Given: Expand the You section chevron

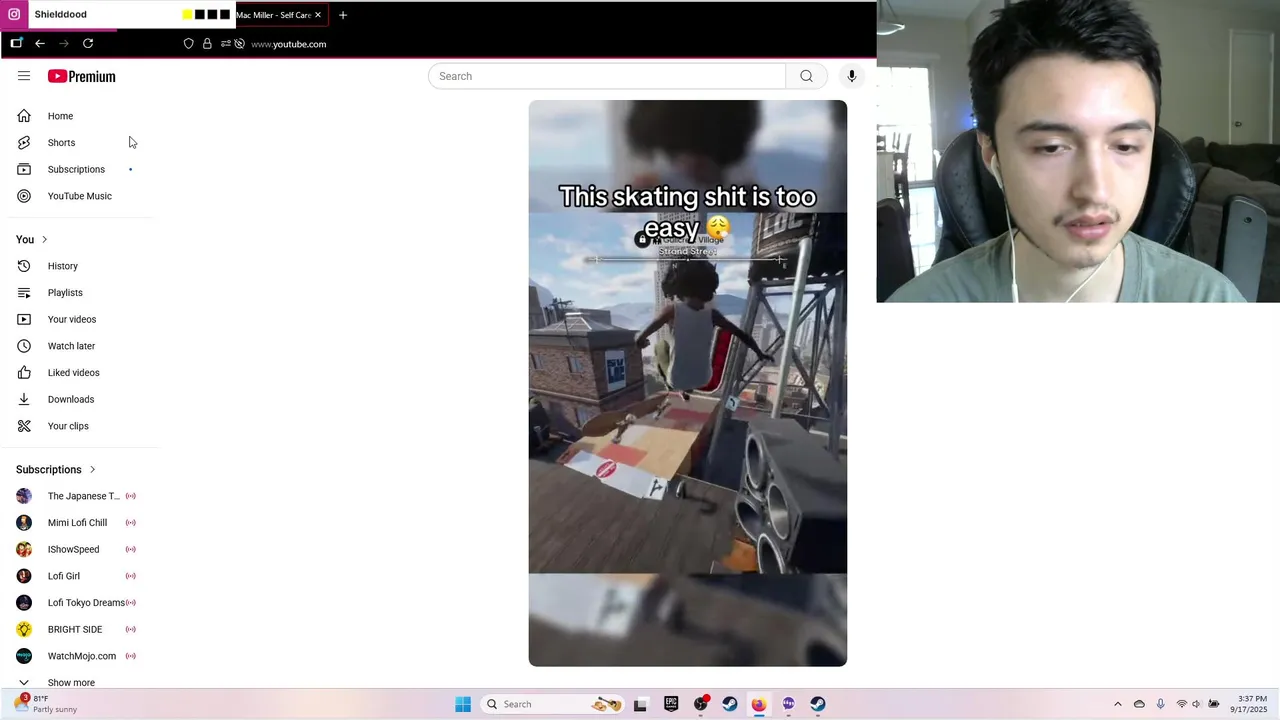Looking at the screenshot, I should point(44,240).
